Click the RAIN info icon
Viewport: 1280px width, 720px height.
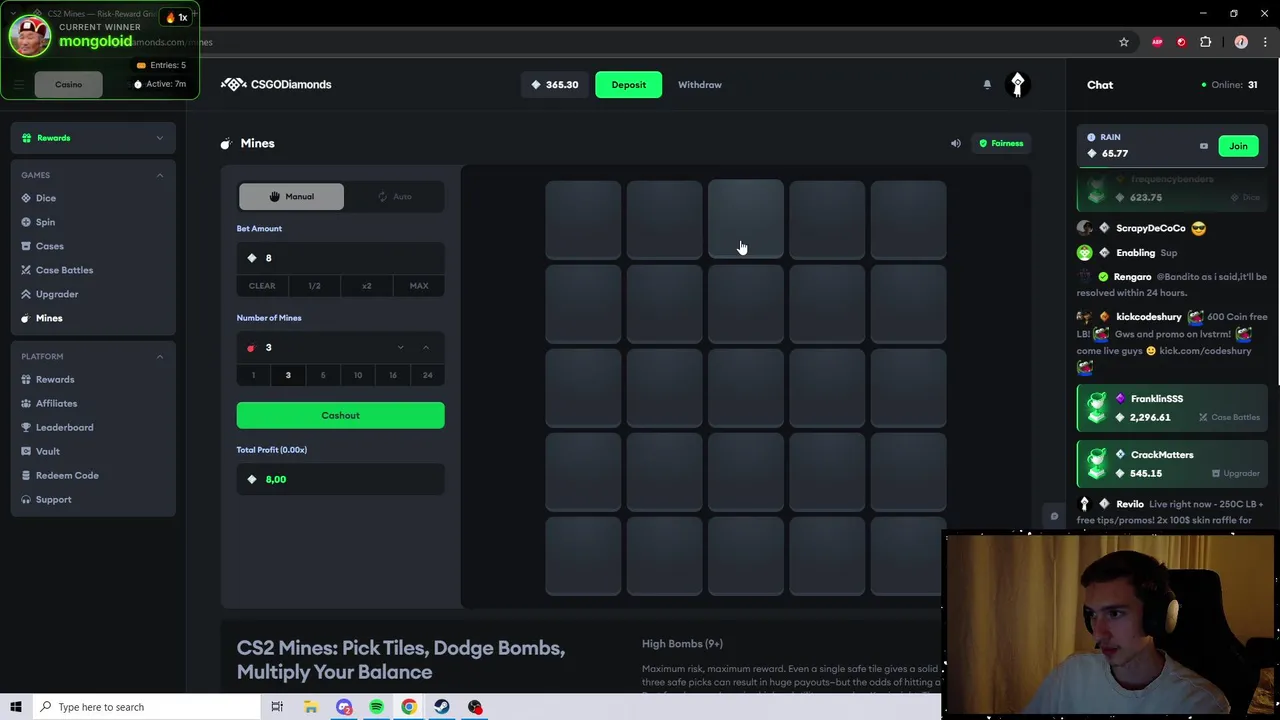[x=1091, y=137]
